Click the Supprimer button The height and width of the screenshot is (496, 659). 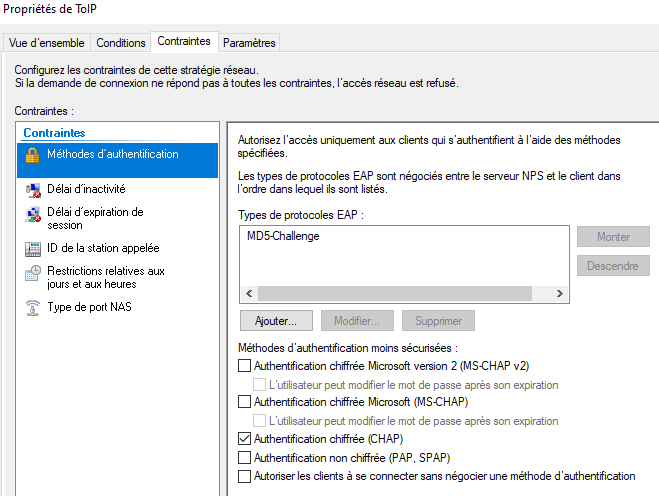(x=438, y=321)
